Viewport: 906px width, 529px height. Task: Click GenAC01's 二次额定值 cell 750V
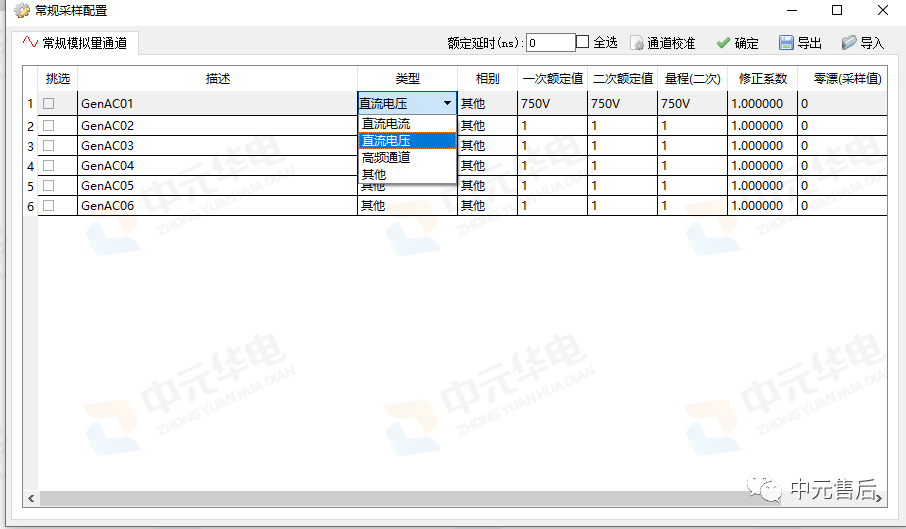click(622, 103)
